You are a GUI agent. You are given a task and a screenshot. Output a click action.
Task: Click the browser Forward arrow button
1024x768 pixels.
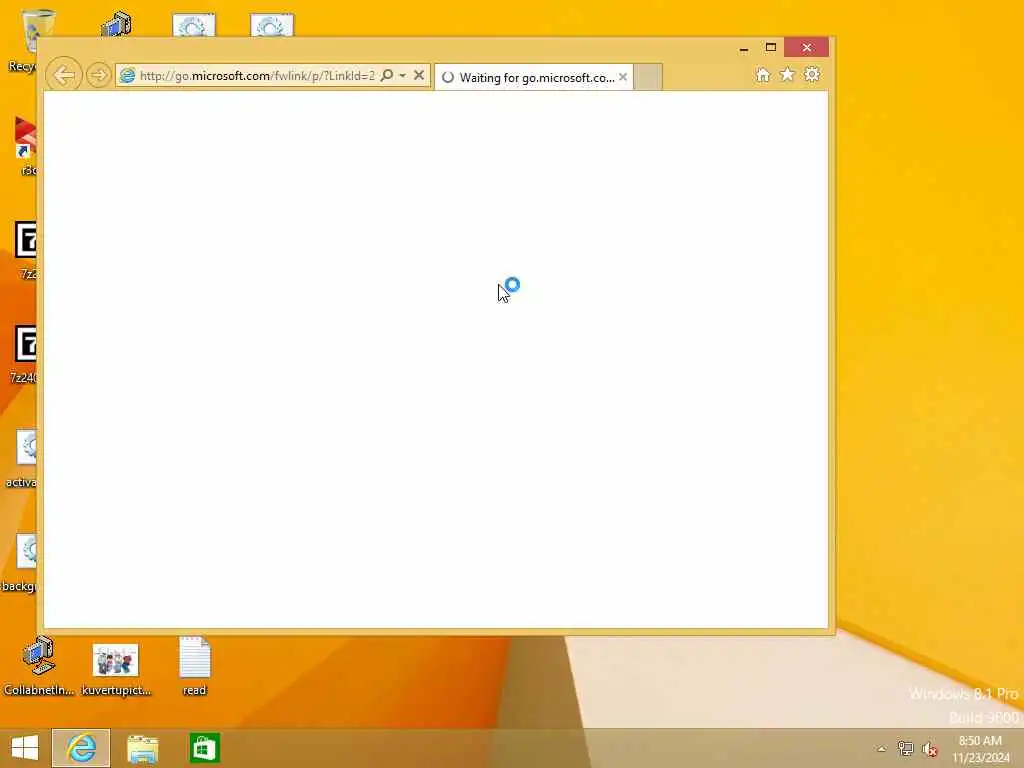(x=99, y=75)
